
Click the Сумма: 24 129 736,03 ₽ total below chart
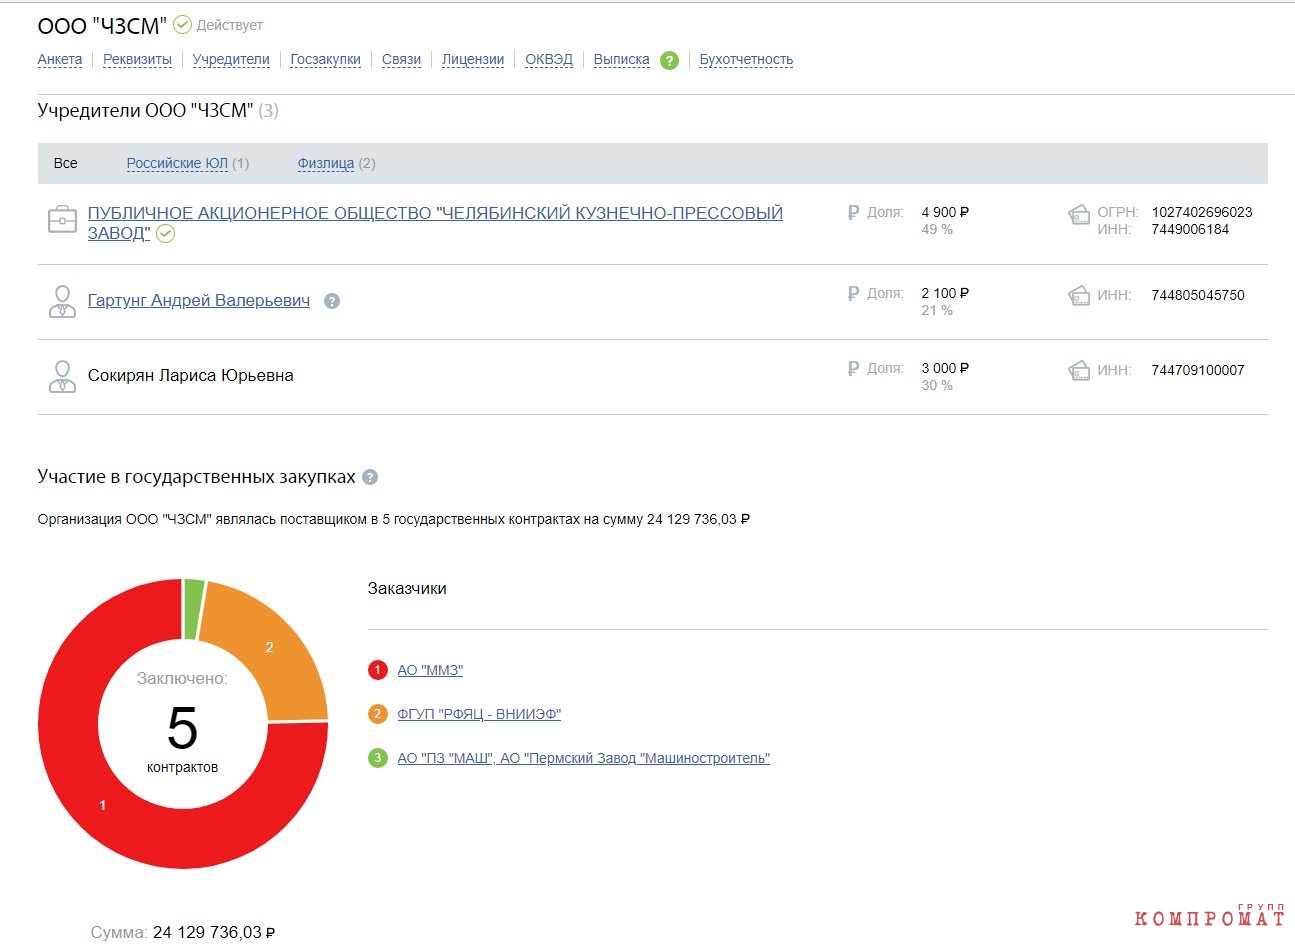[183, 932]
